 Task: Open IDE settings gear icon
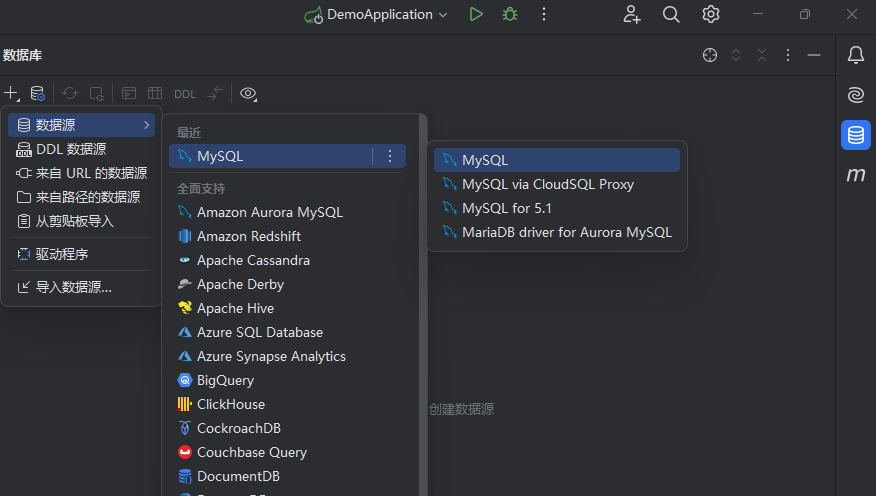point(711,14)
